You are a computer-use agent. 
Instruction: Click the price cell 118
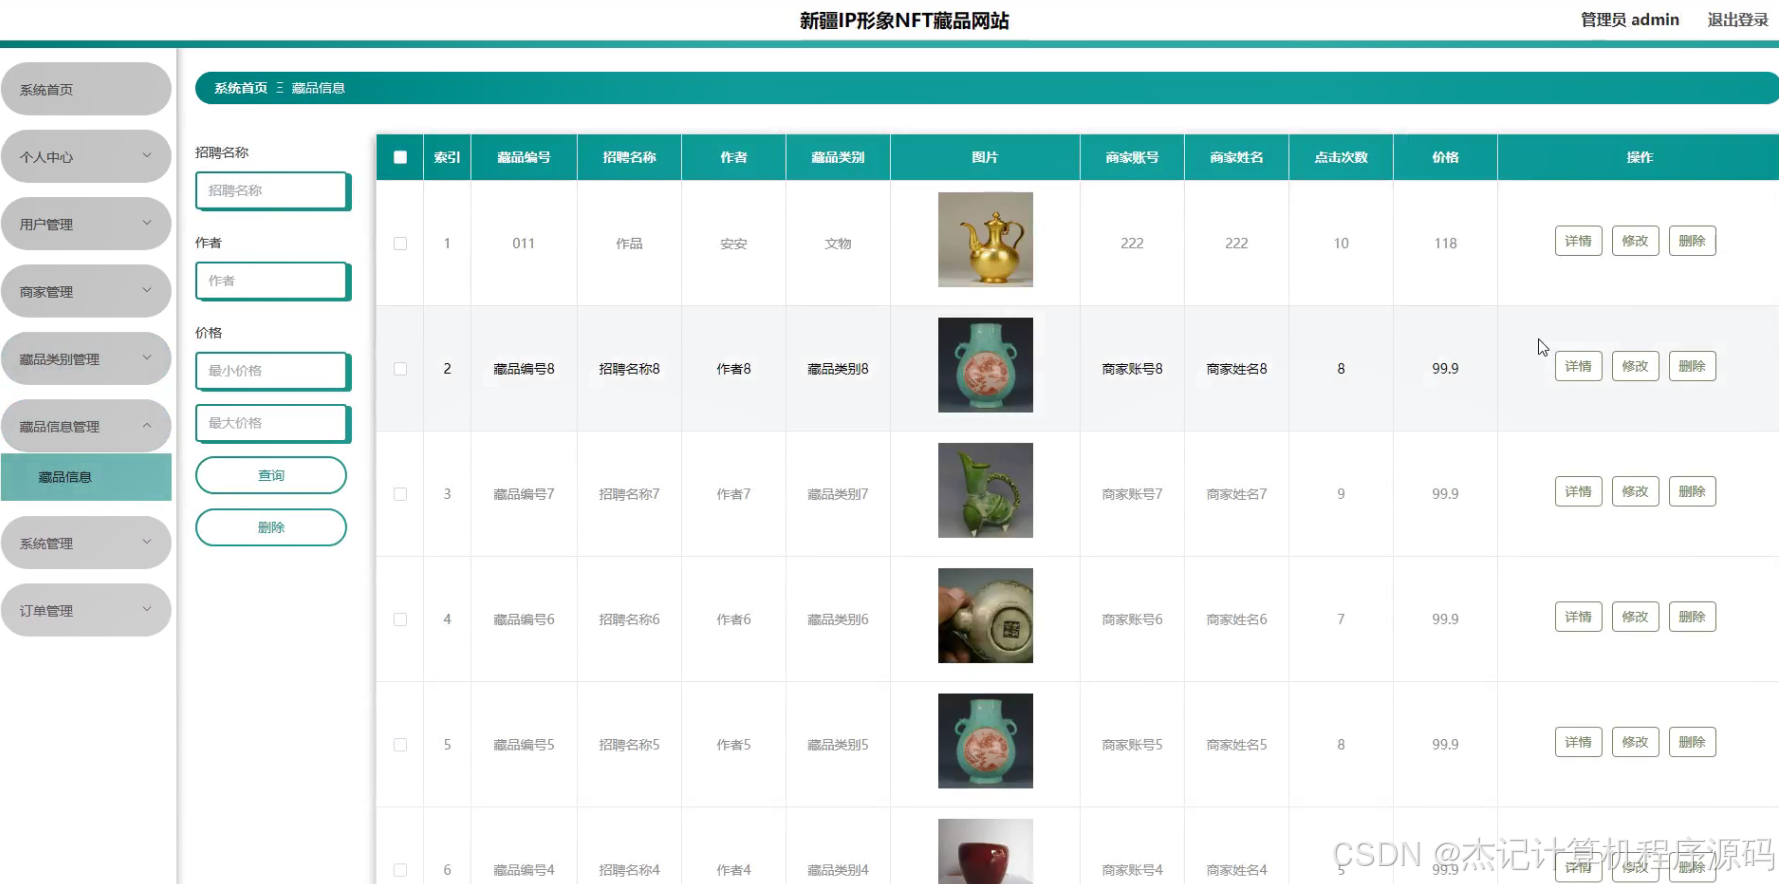pyautogui.click(x=1445, y=243)
